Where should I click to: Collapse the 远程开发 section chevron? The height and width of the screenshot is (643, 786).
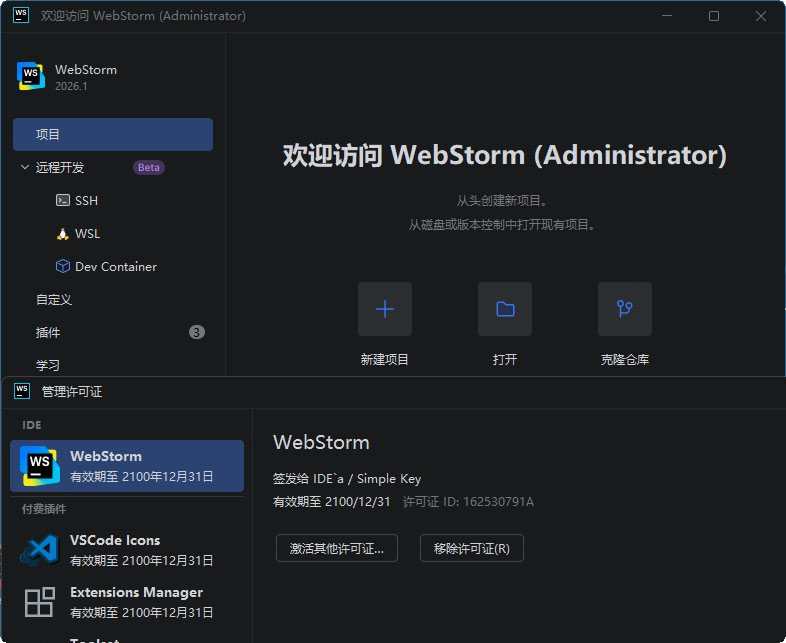coord(25,167)
